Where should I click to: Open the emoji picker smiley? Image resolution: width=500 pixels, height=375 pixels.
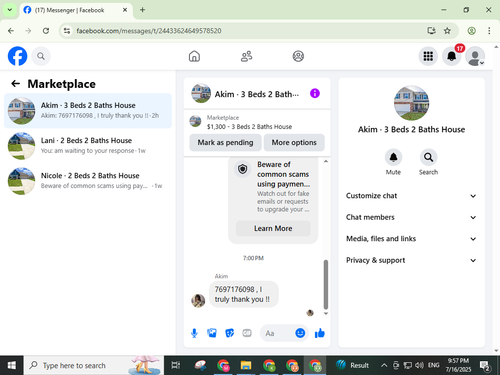coord(300,333)
